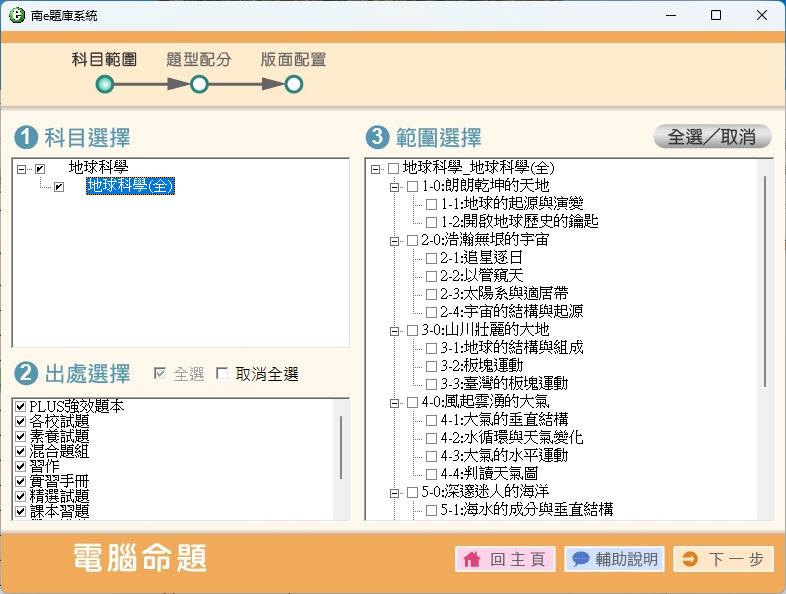Collapse the 地球科學 subject tree node
The image size is (786, 594).
point(21,169)
